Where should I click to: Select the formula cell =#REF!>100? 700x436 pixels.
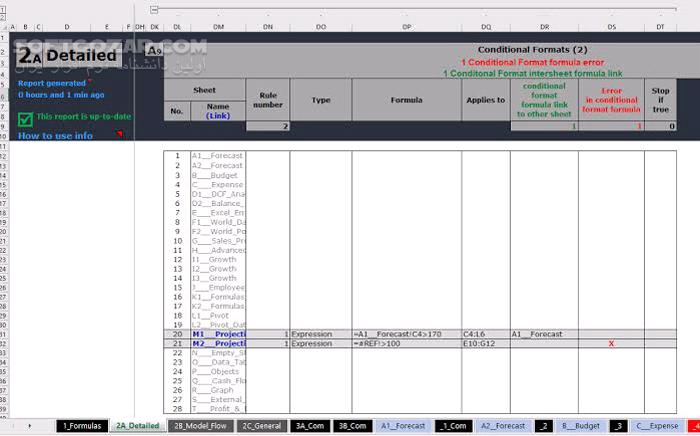406,344
